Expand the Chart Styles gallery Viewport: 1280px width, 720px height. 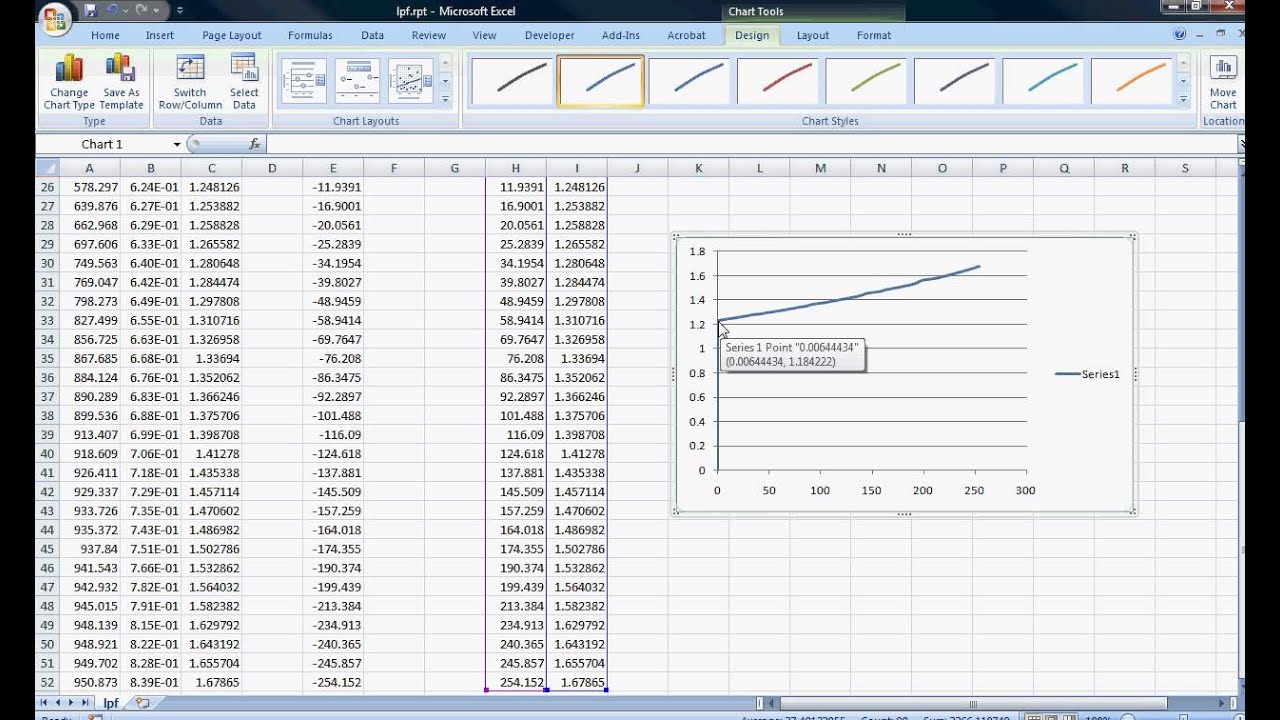pos(1184,99)
